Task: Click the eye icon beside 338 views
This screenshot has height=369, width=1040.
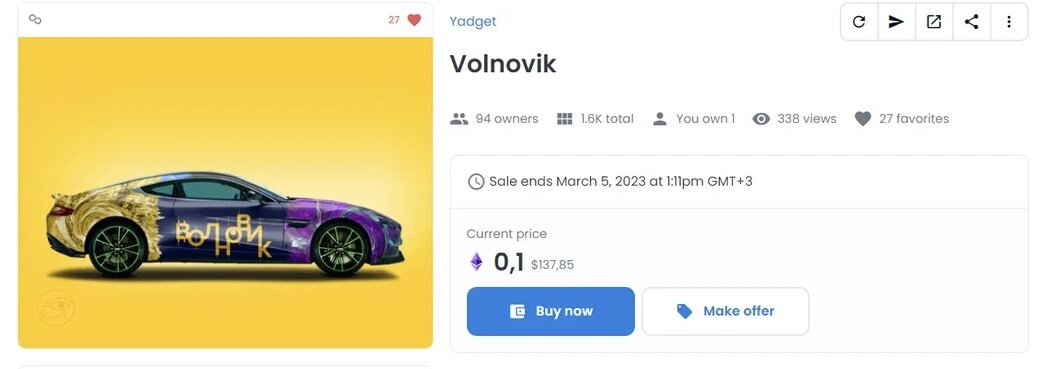Action: (761, 119)
